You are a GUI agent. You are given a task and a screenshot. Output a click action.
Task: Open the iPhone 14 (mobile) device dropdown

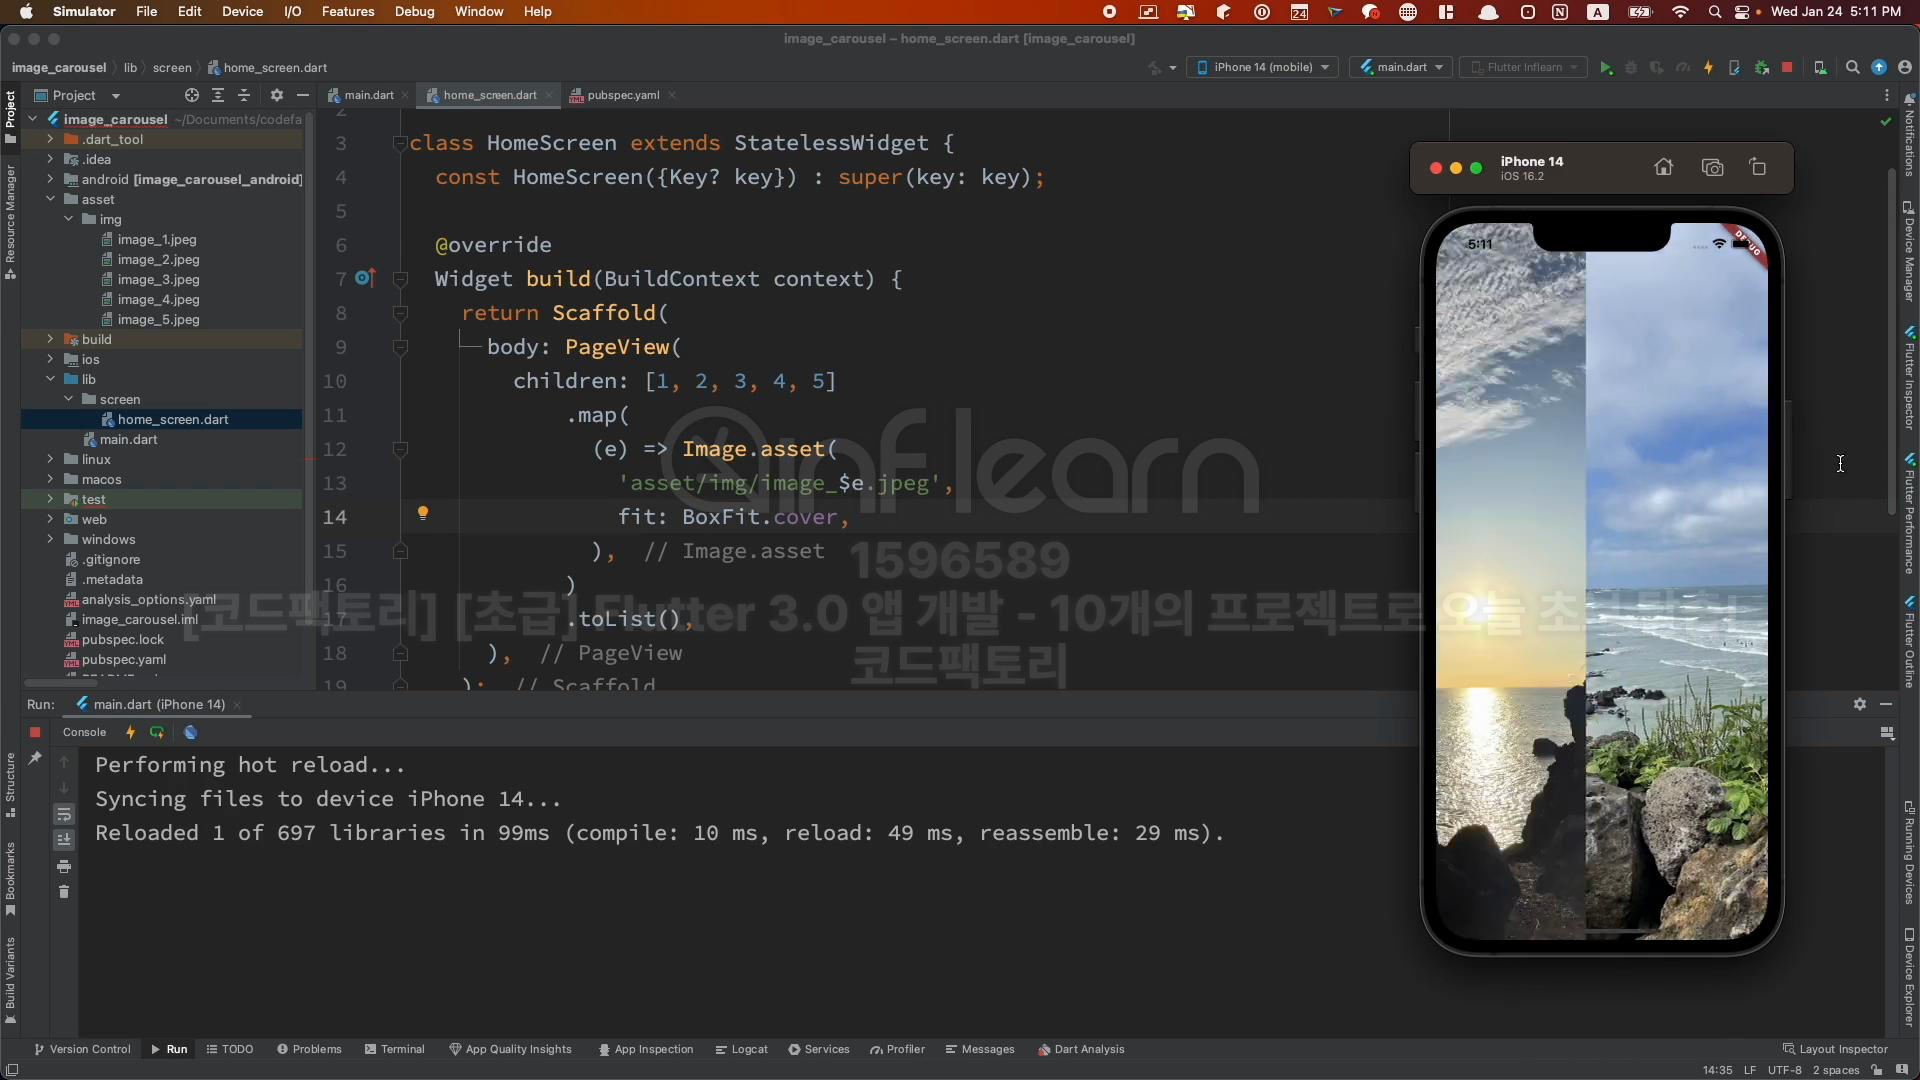[x=1263, y=68]
